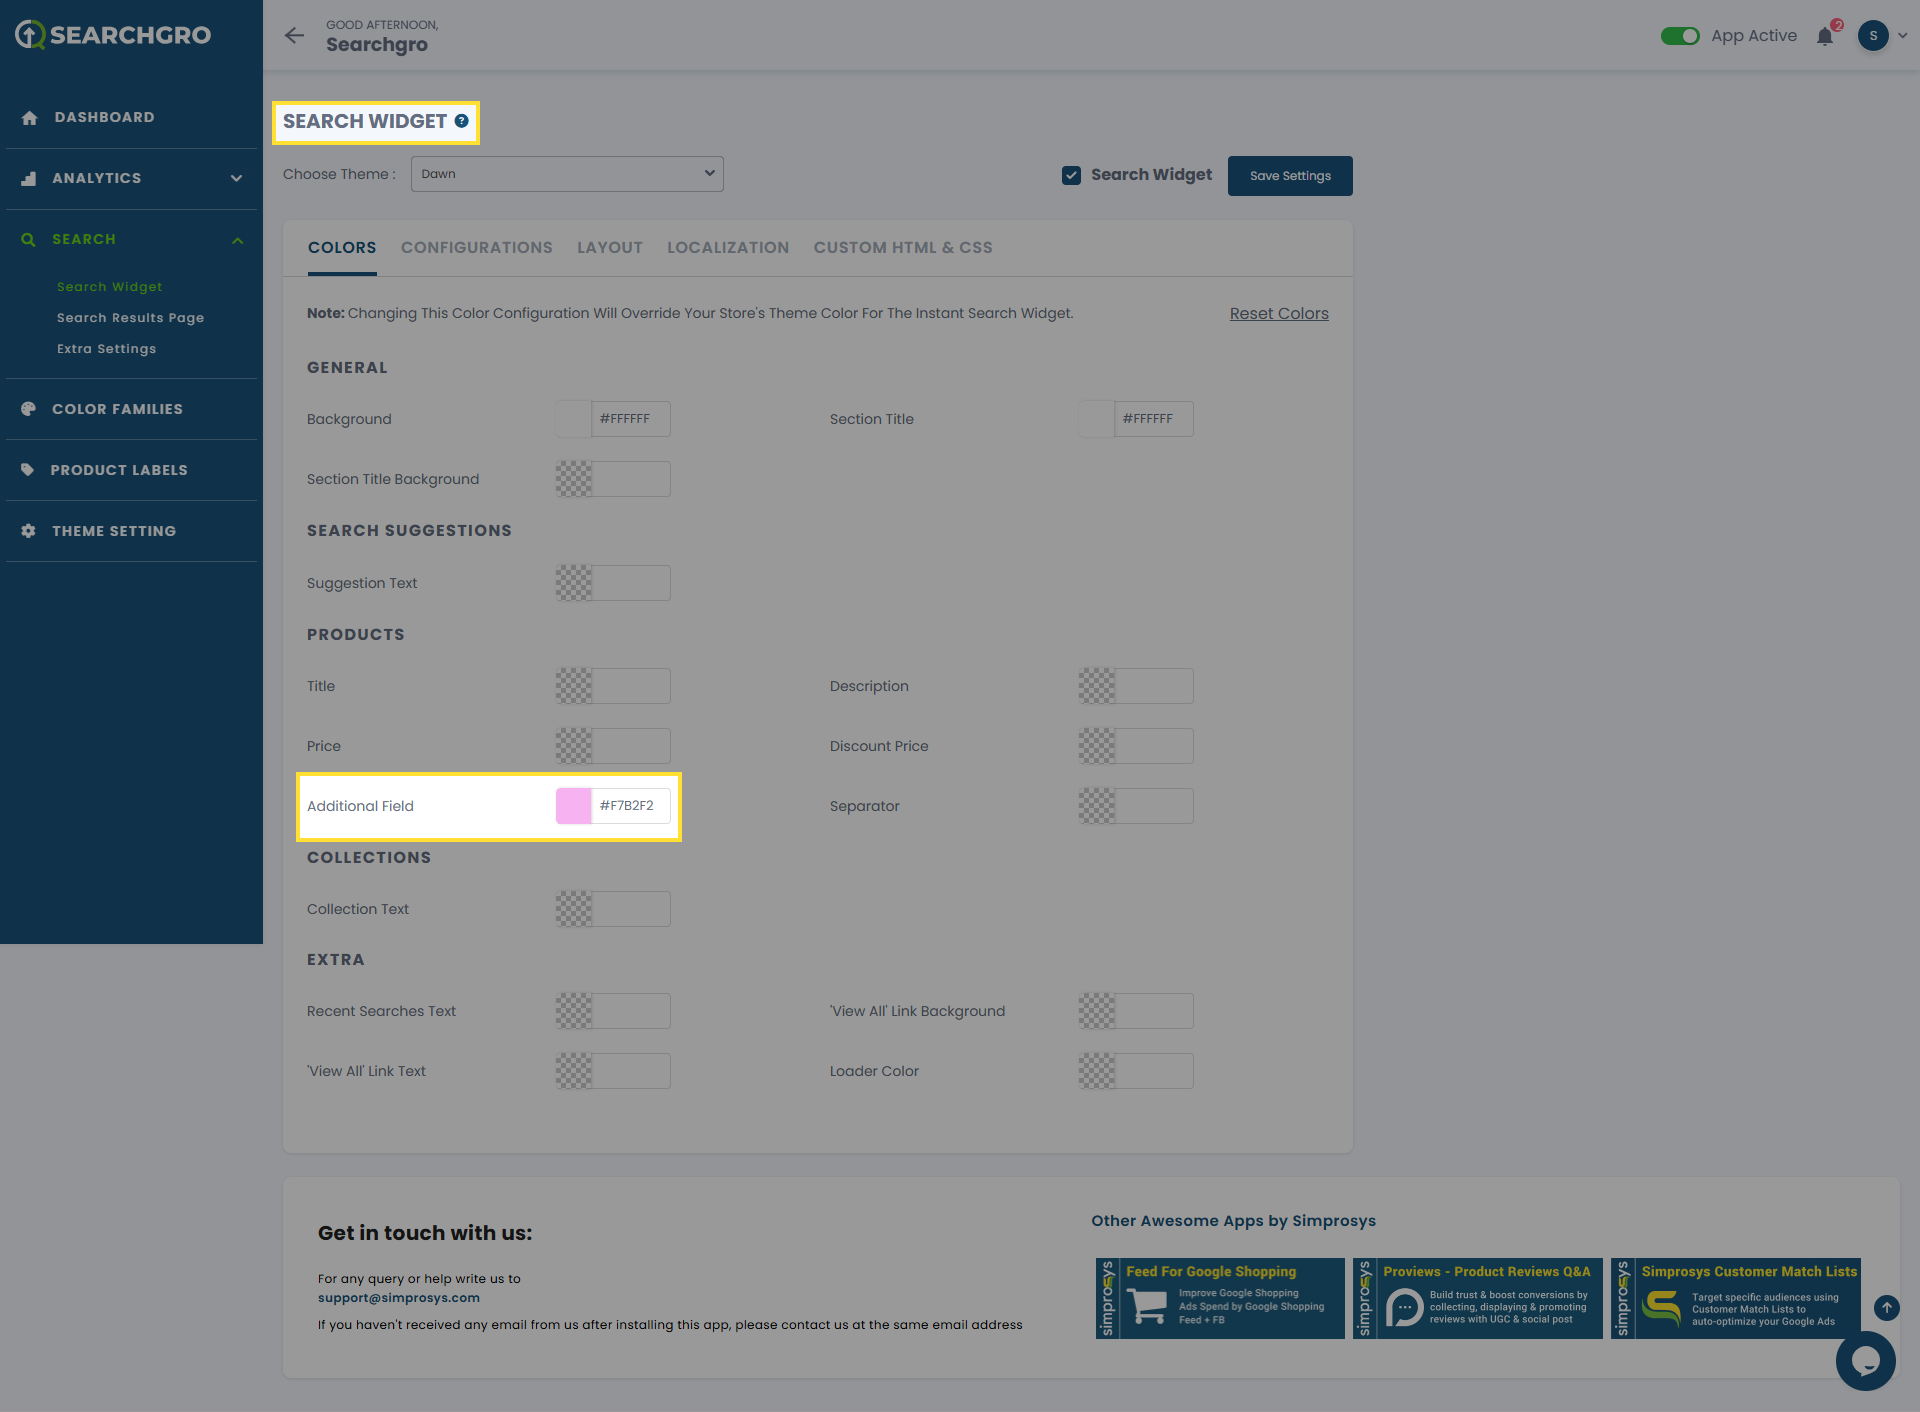Click the scroll-to-top arrow icon
This screenshot has width=1920, height=1412.
click(1886, 1307)
